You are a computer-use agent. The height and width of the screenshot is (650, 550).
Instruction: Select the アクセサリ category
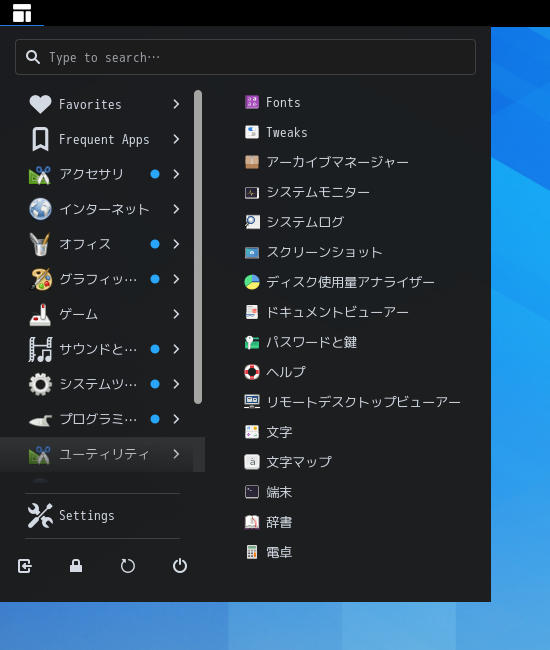[102, 174]
